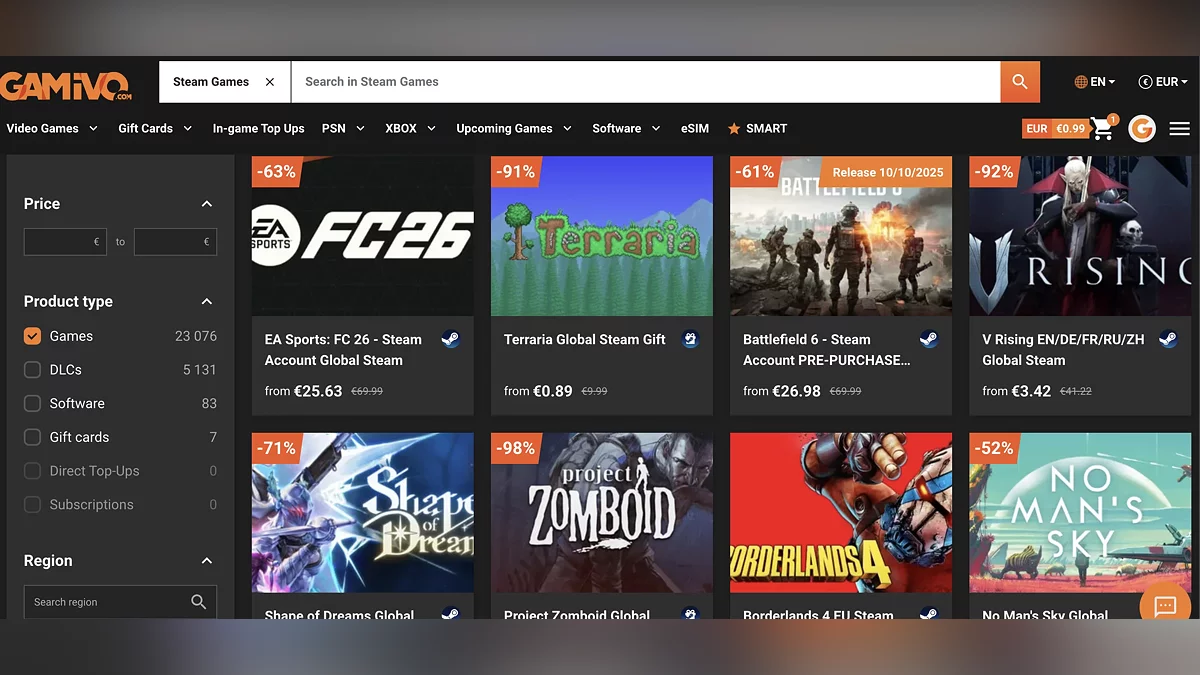The image size is (1200, 675).
Task: Open the Shape of Dreams thumbnail
Action: tap(363, 512)
